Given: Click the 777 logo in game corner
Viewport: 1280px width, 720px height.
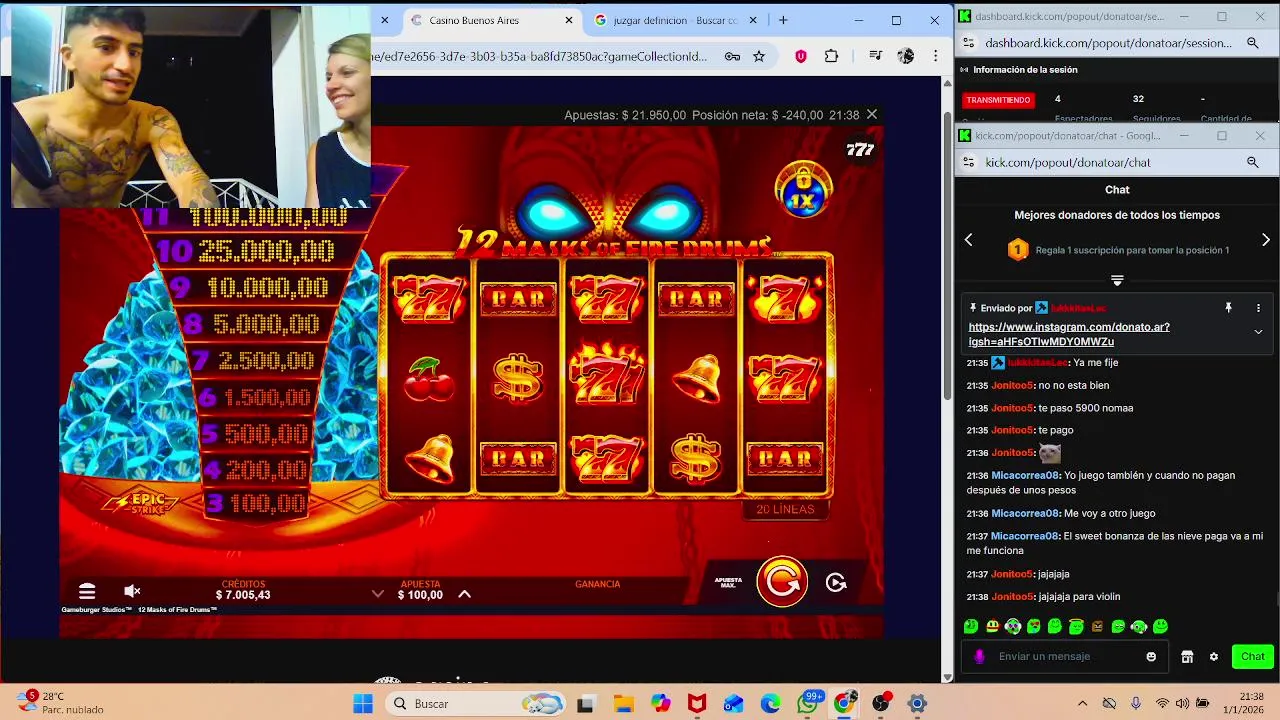Looking at the screenshot, I should [860, 150].
